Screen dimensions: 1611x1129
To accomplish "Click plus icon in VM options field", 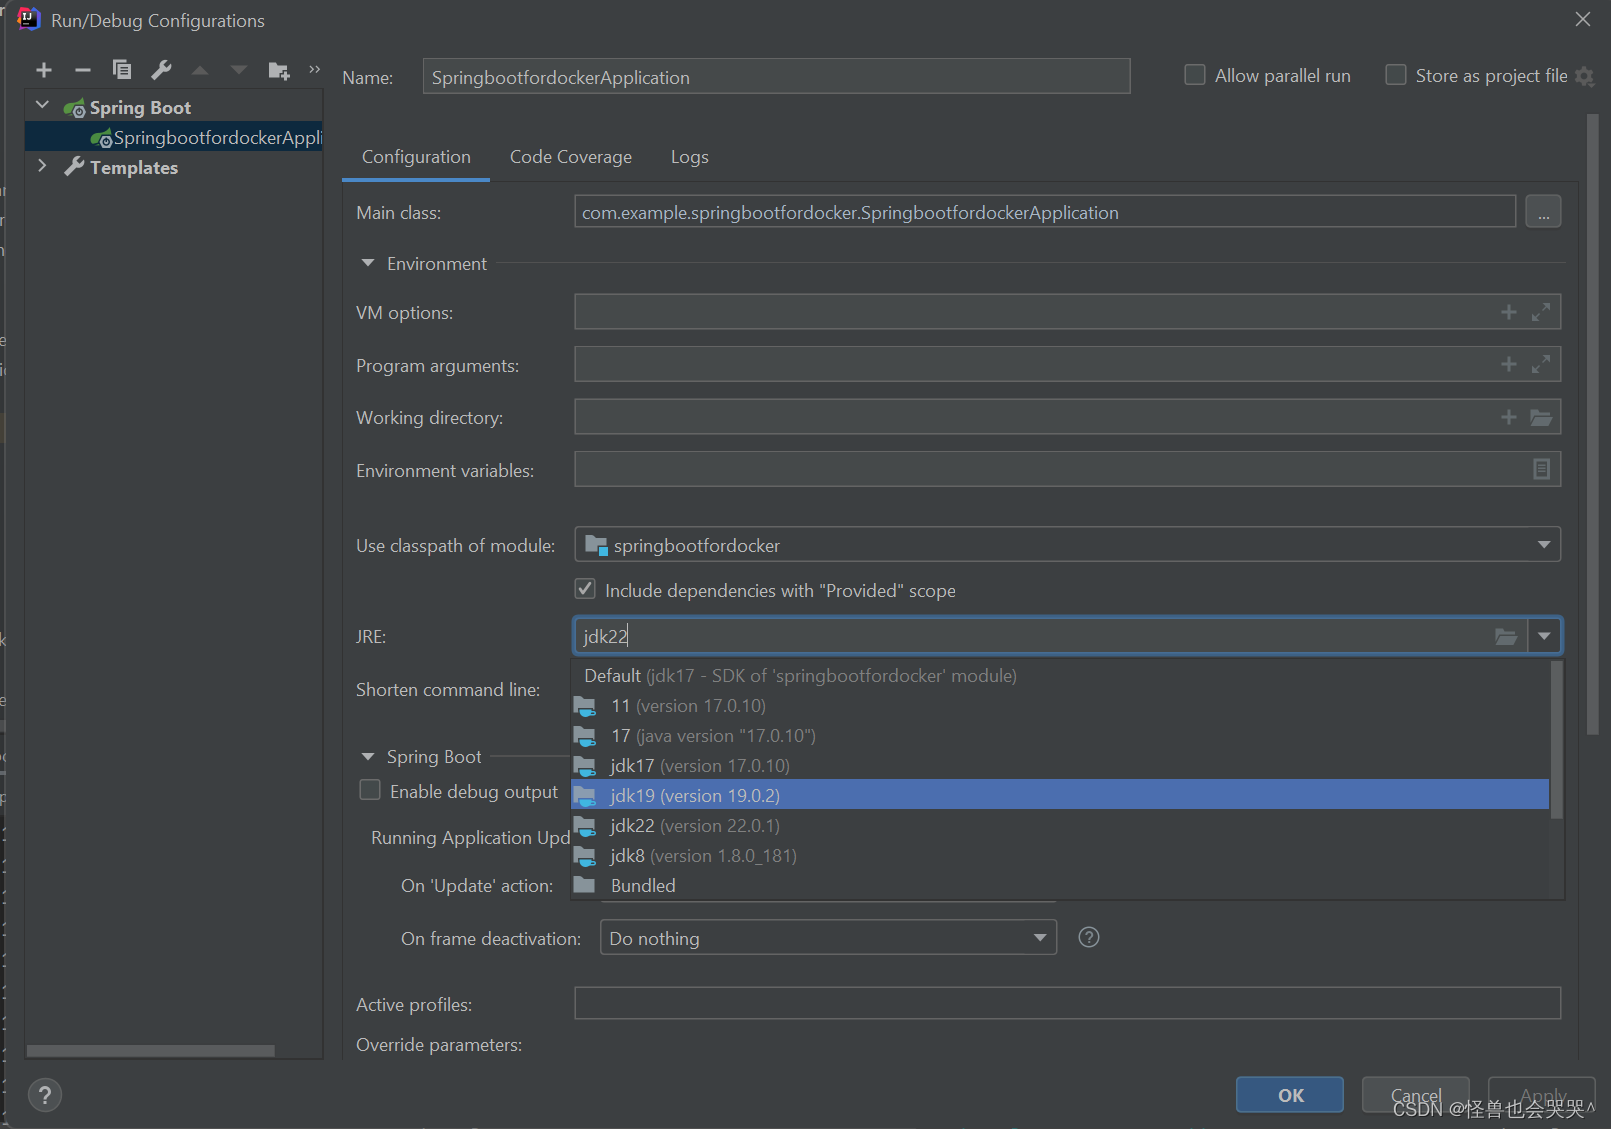I will coord(1509,312).
